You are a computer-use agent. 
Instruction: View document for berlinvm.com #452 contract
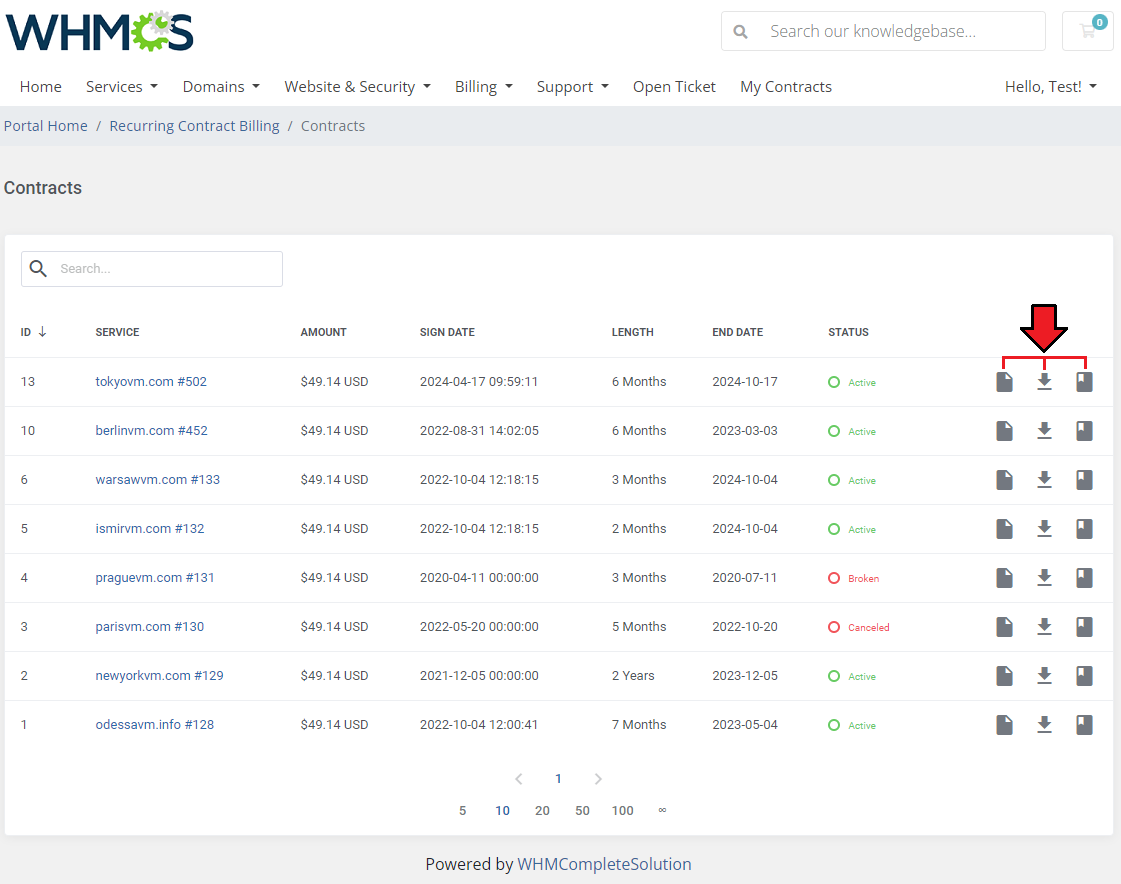(1004, 431)
